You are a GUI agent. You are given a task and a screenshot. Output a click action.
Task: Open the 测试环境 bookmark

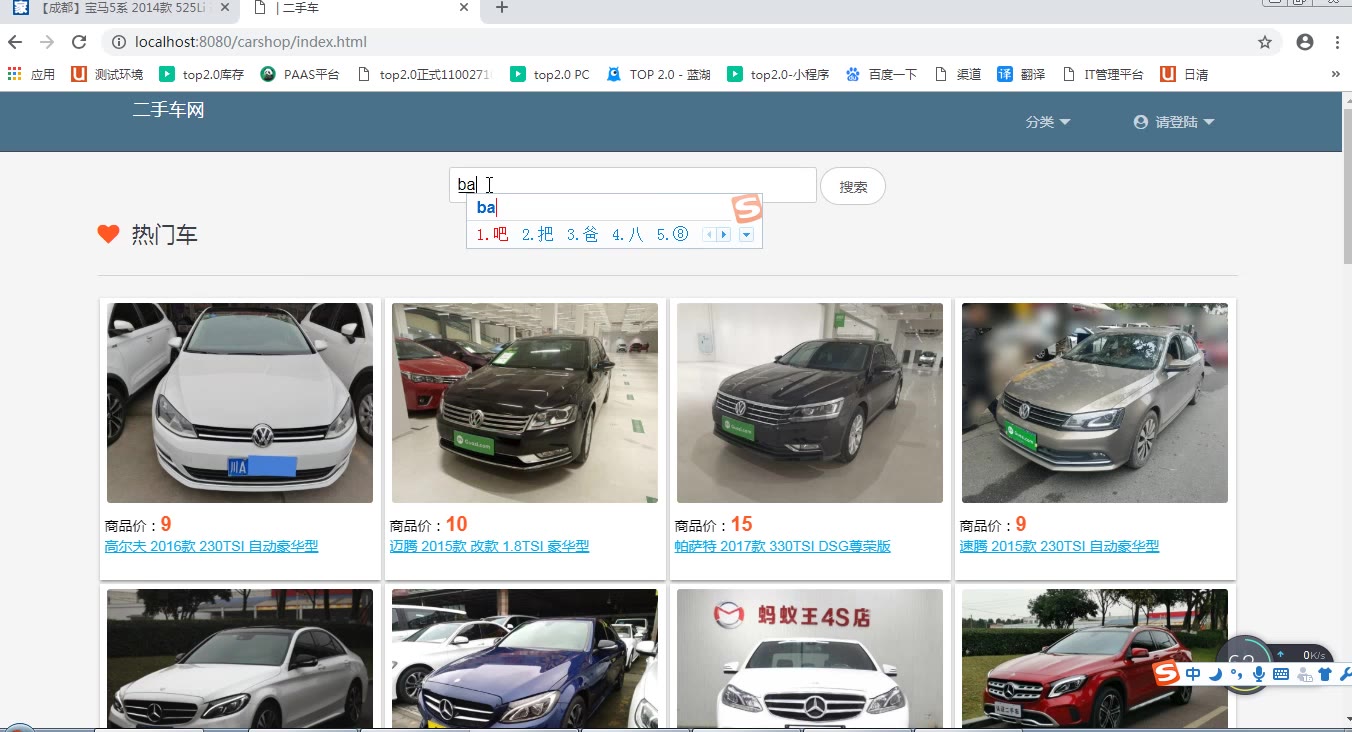coord(107,74)
